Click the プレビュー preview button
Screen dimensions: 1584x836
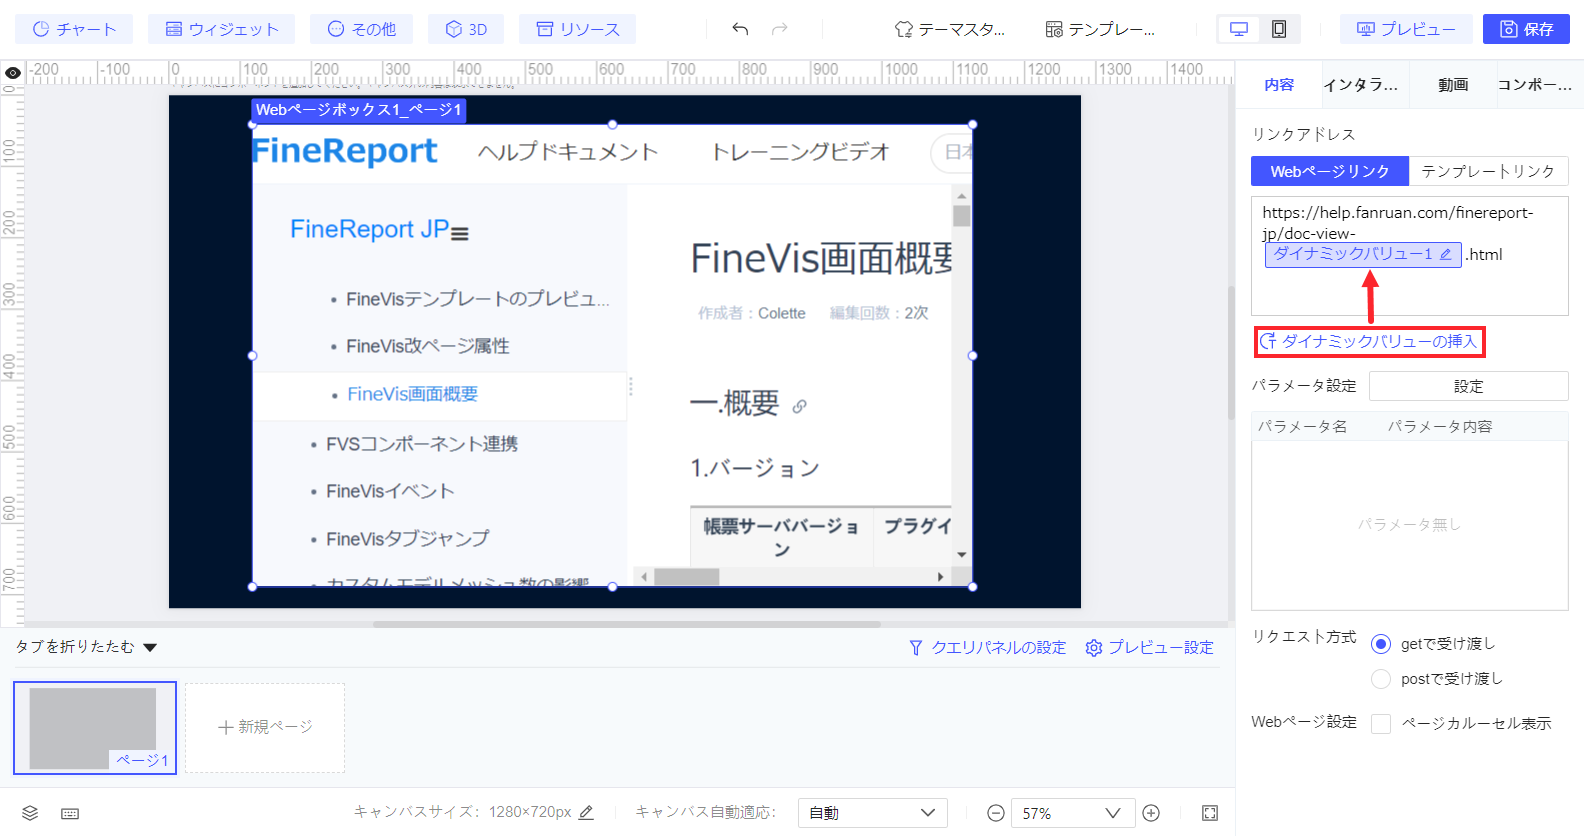click(x=1406, y=29)
